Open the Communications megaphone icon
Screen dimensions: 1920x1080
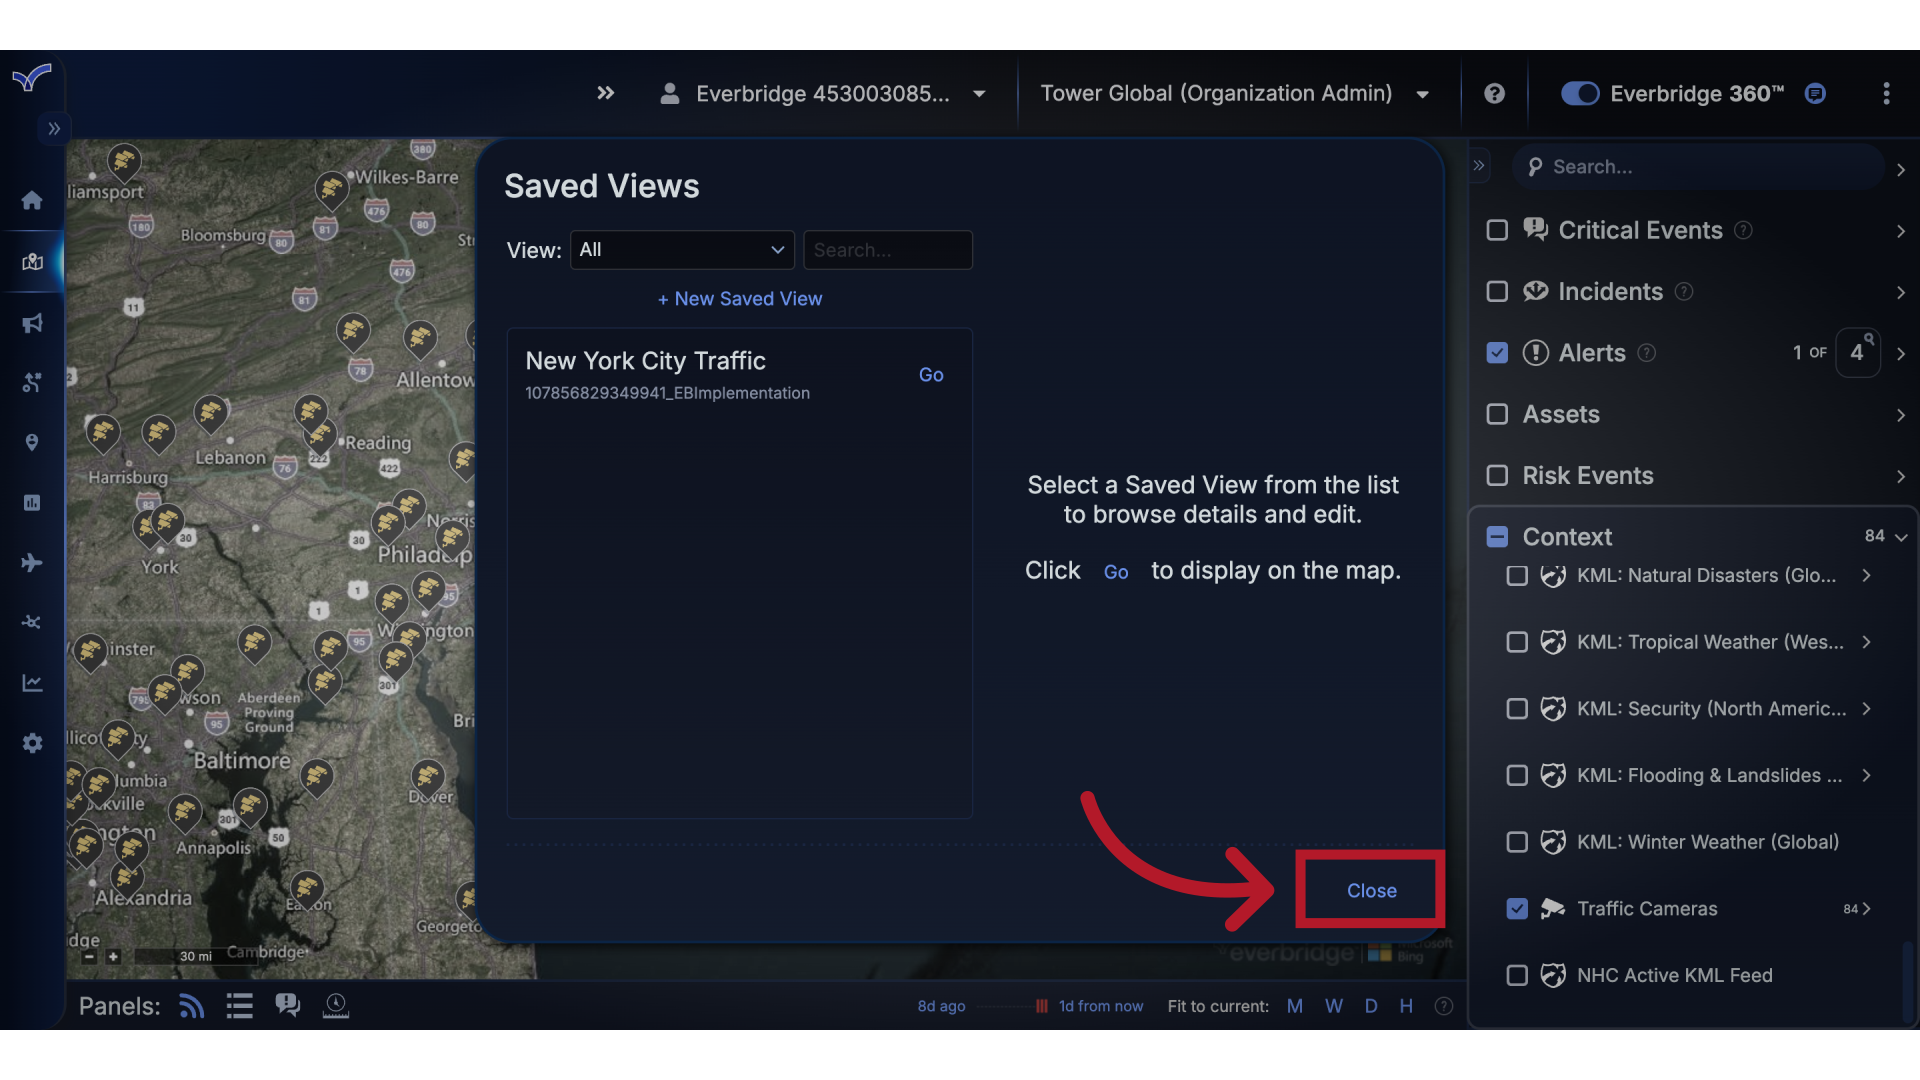coord(32,323)
